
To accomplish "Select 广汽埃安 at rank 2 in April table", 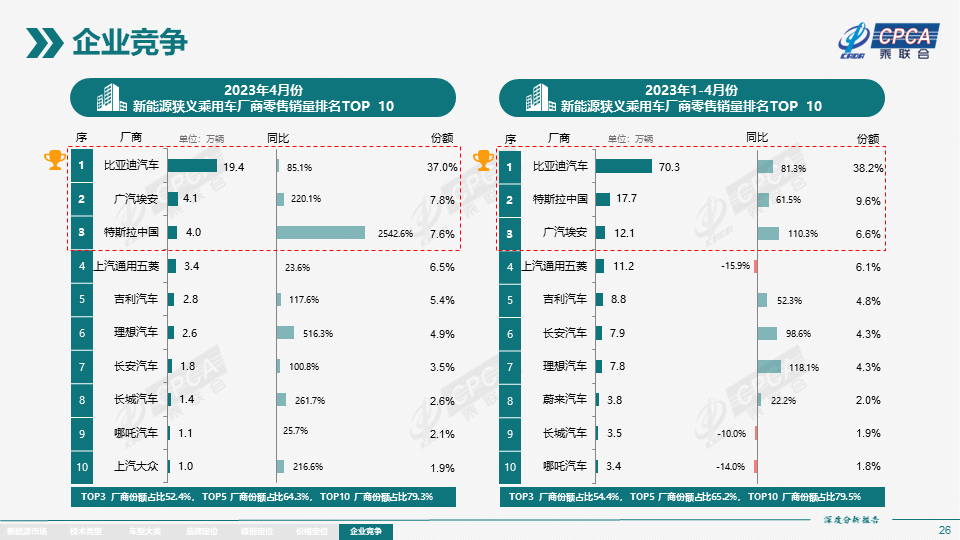I will point(136,199).
